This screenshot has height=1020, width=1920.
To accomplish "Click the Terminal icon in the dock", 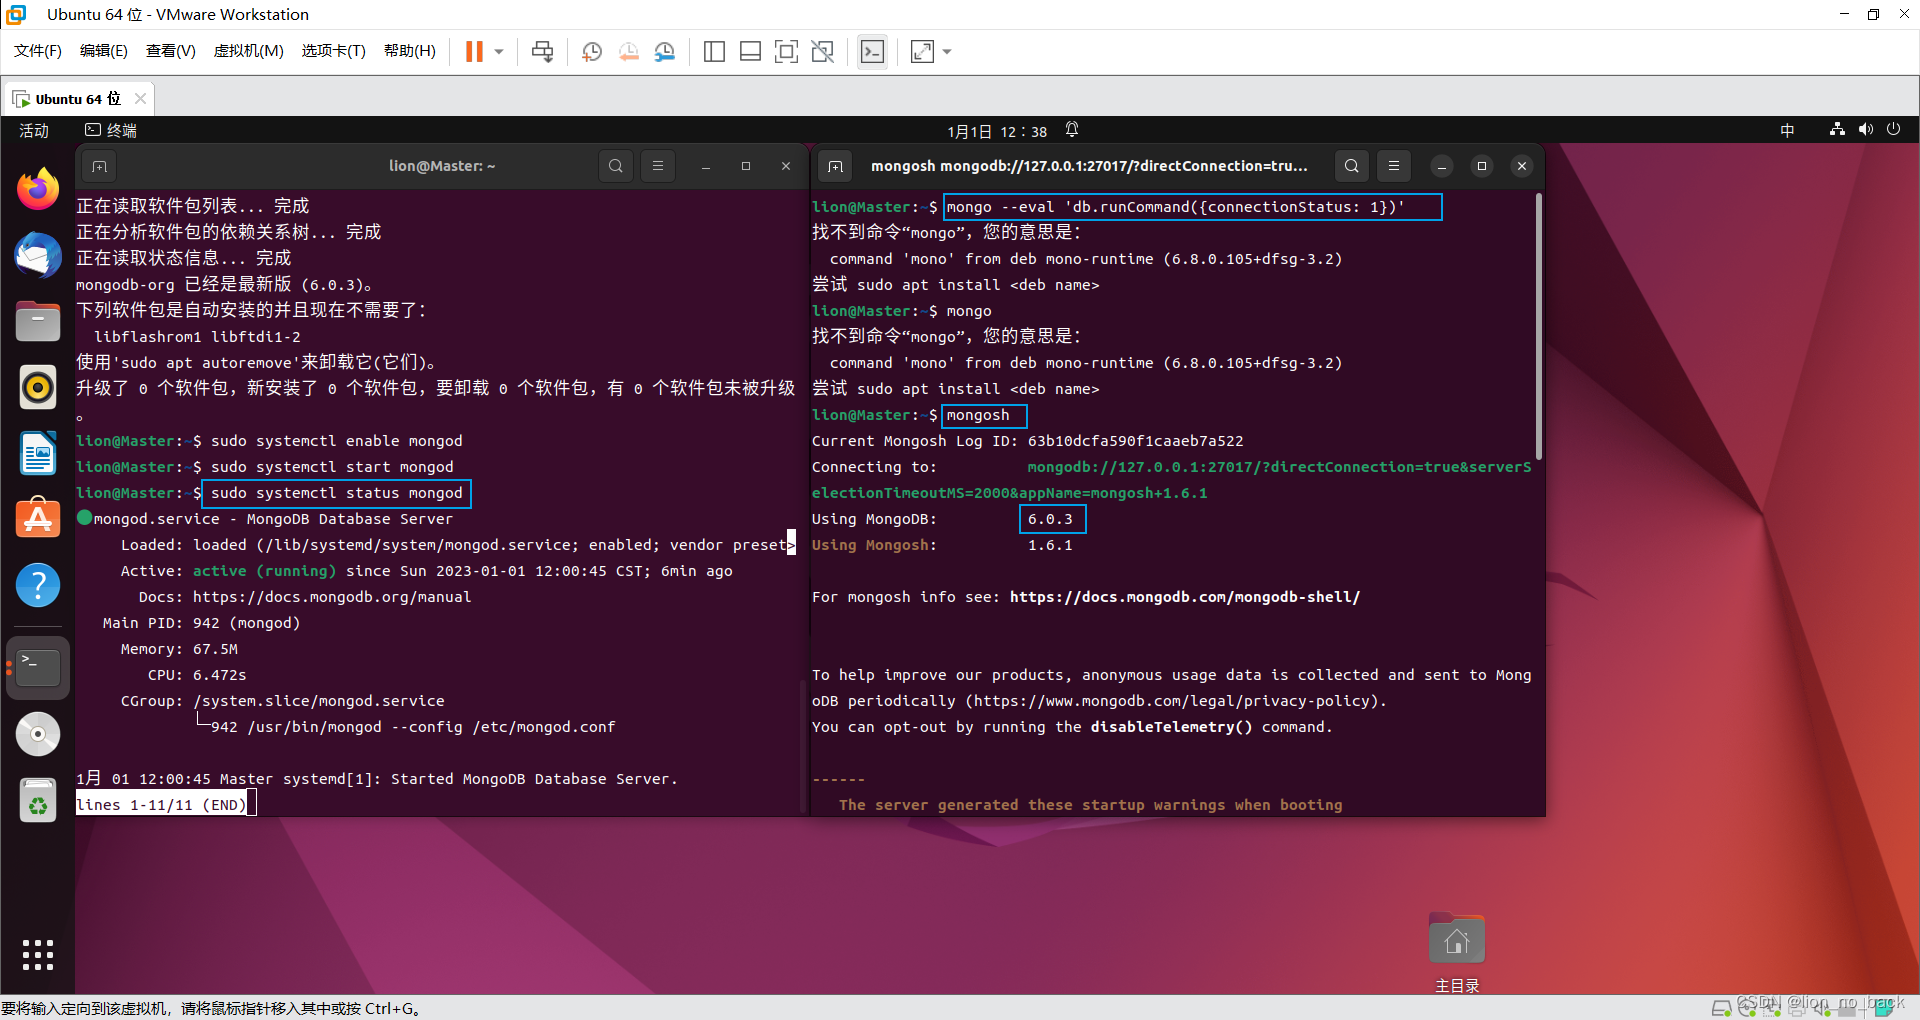I will 38,667.
